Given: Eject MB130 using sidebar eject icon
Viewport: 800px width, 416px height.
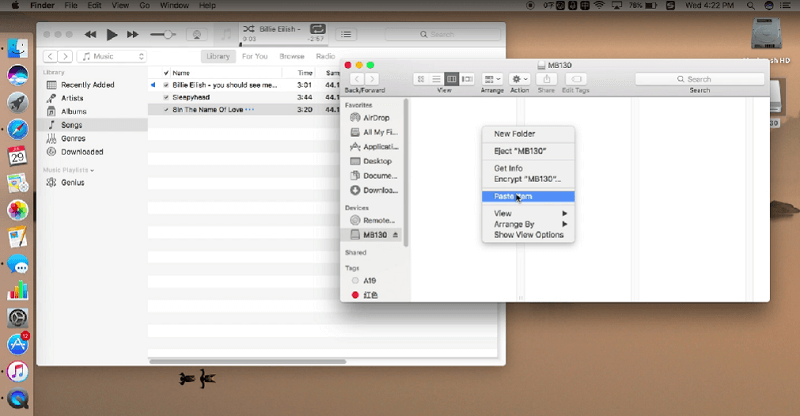Looking at the screenshot, I should tap(394, 234).
